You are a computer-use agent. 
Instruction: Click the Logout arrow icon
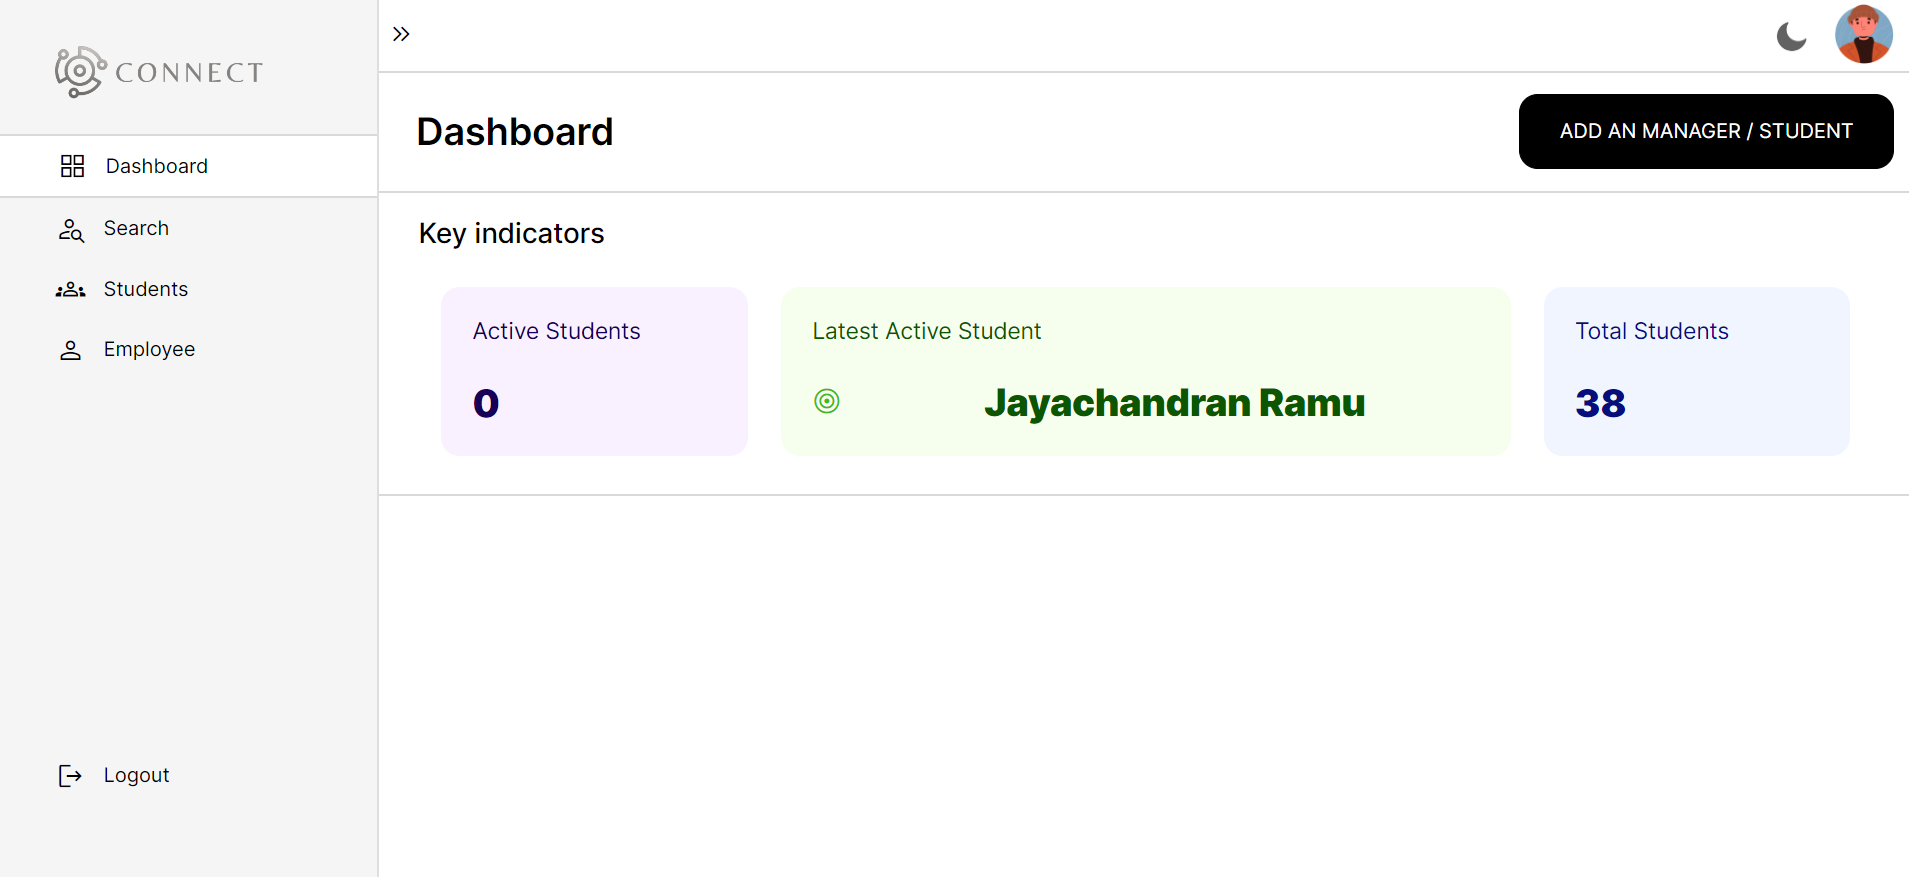(x=70, y=775)
